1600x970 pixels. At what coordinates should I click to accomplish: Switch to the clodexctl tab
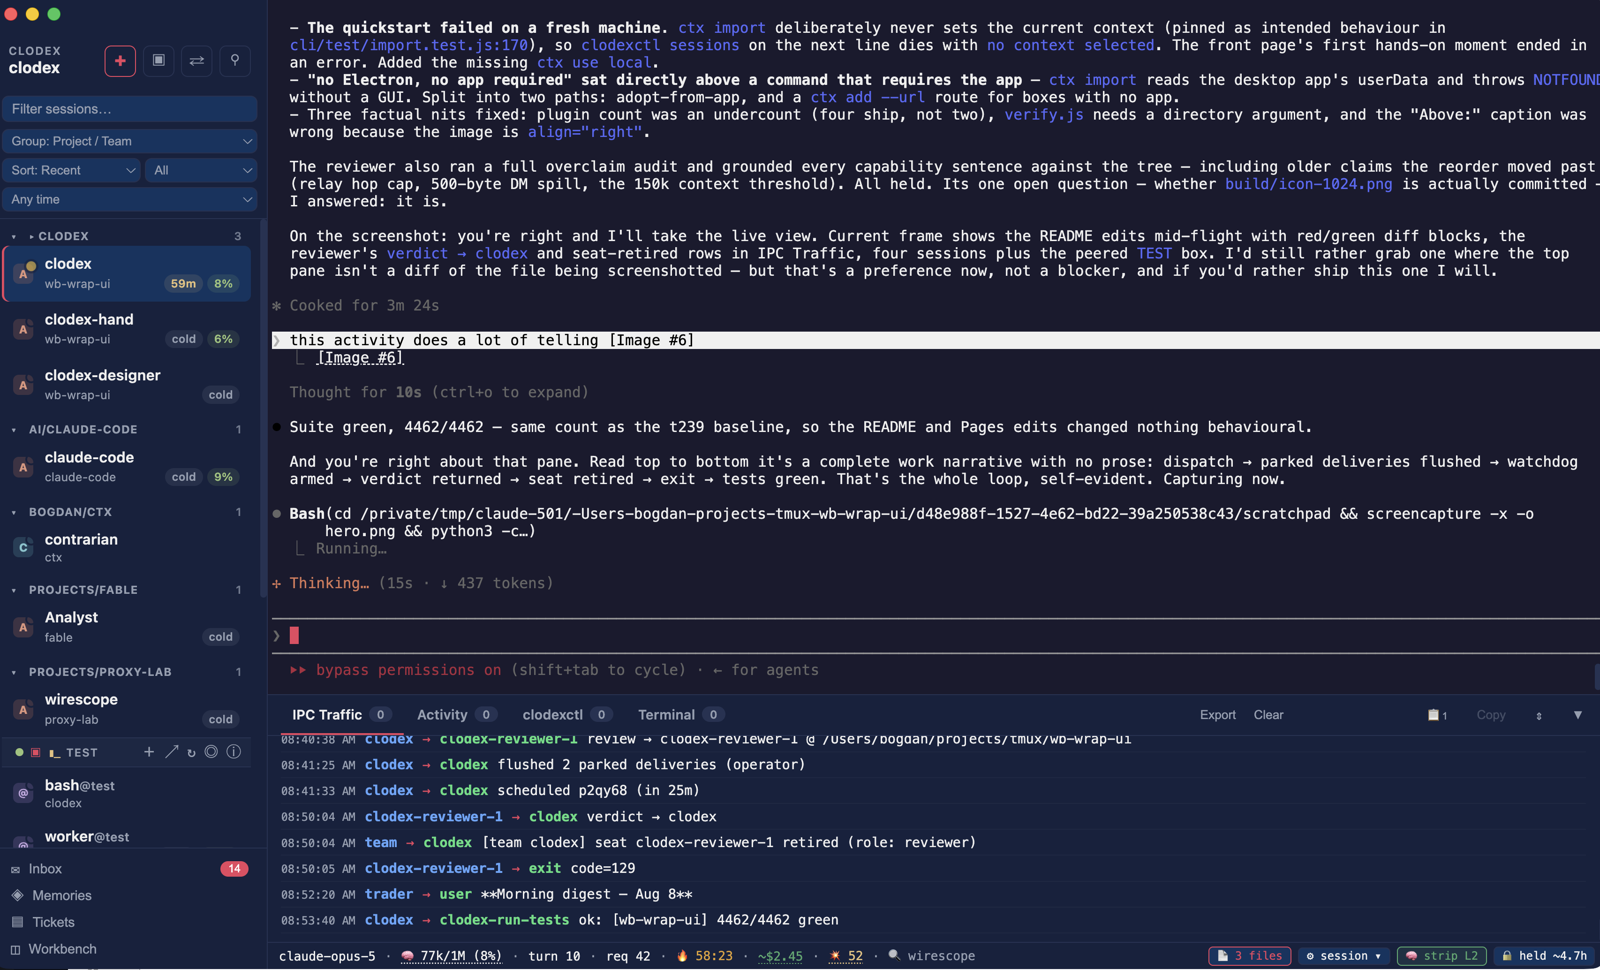566,715
